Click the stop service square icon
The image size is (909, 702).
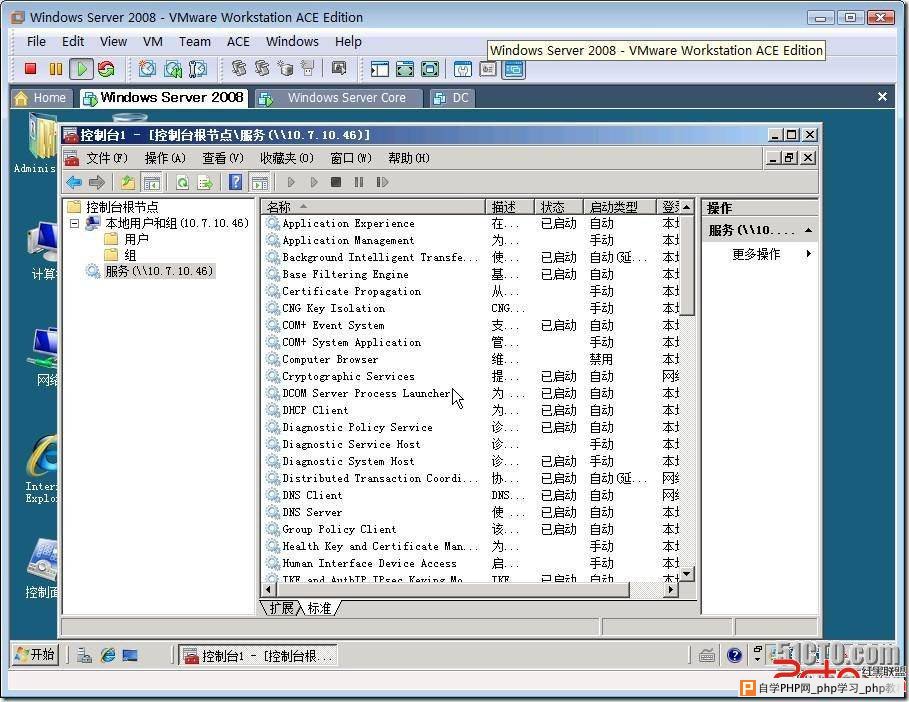[336, 182]
